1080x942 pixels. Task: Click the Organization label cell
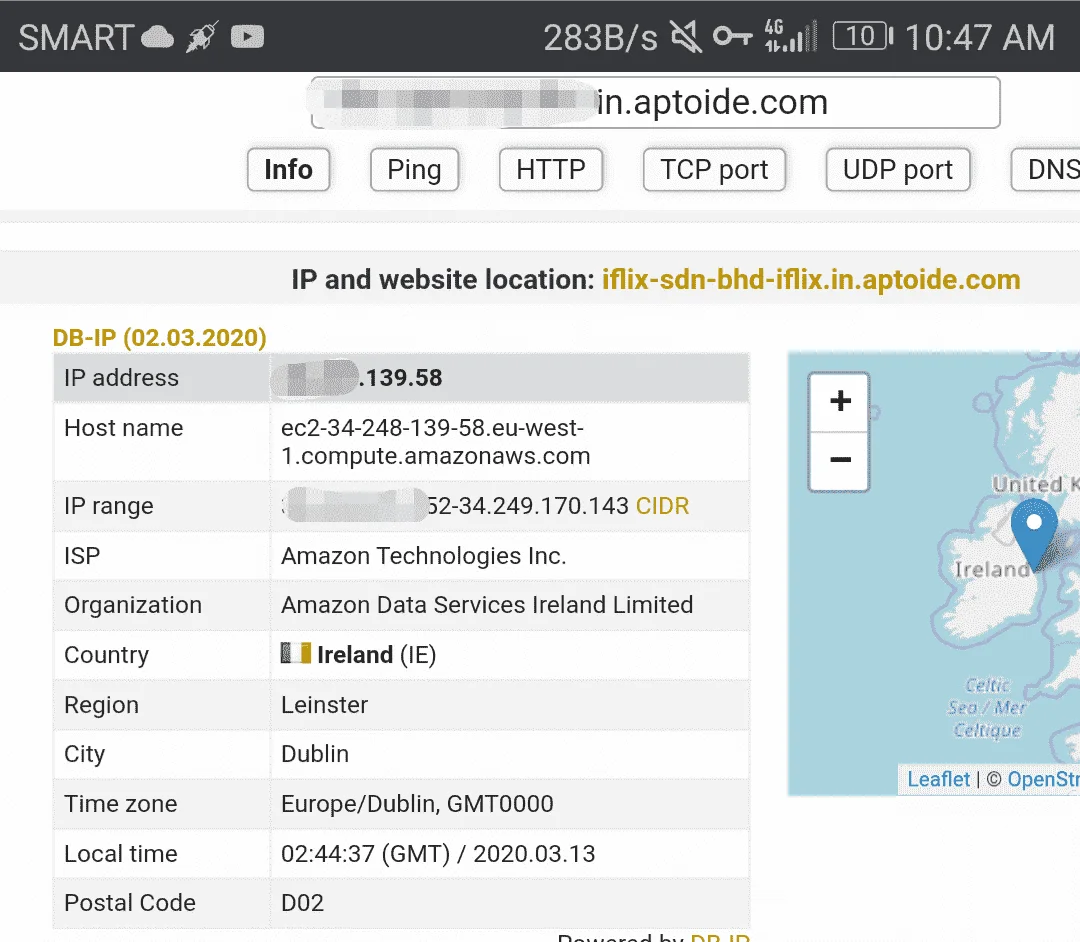(x=162, y=605)
